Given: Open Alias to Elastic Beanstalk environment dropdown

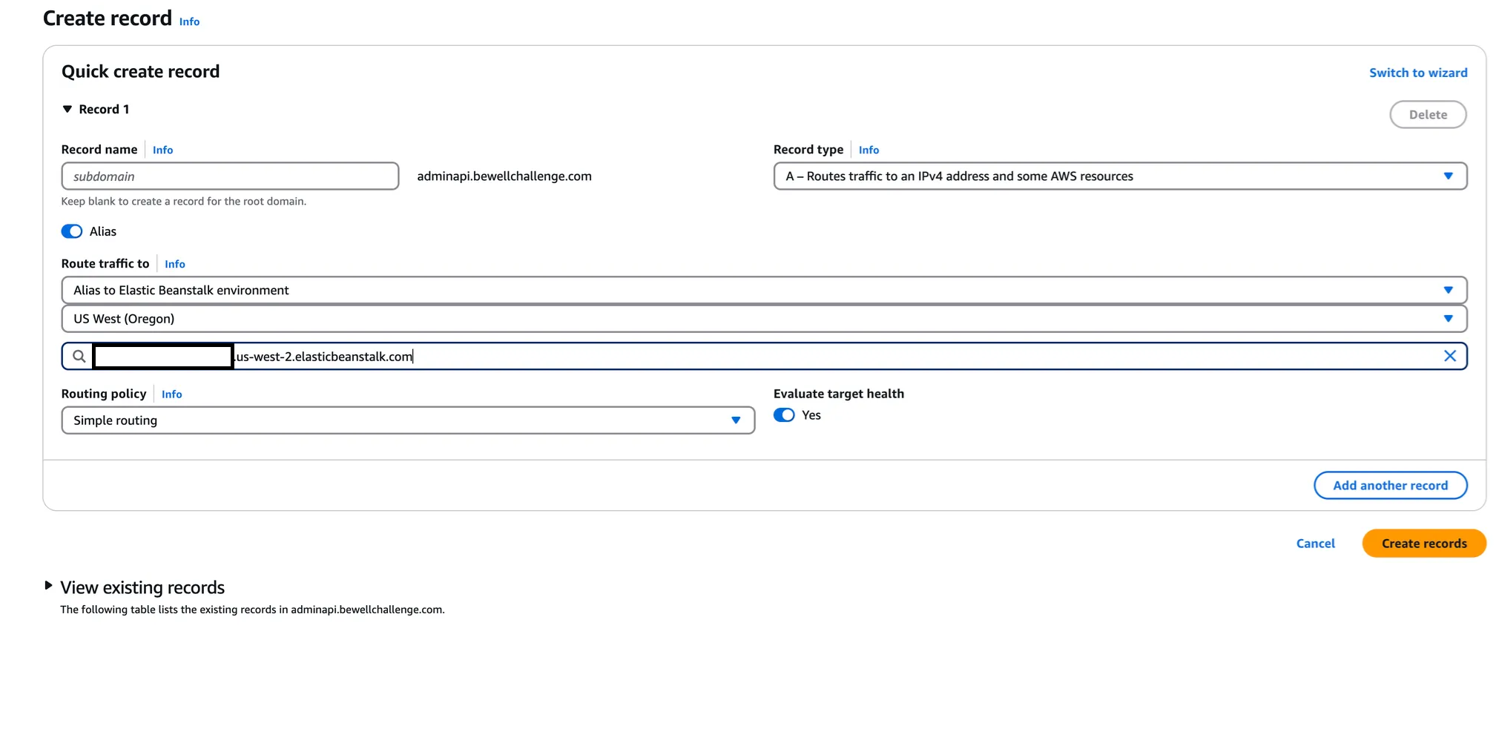Looking at the screenshot, I should pos(764,290).
